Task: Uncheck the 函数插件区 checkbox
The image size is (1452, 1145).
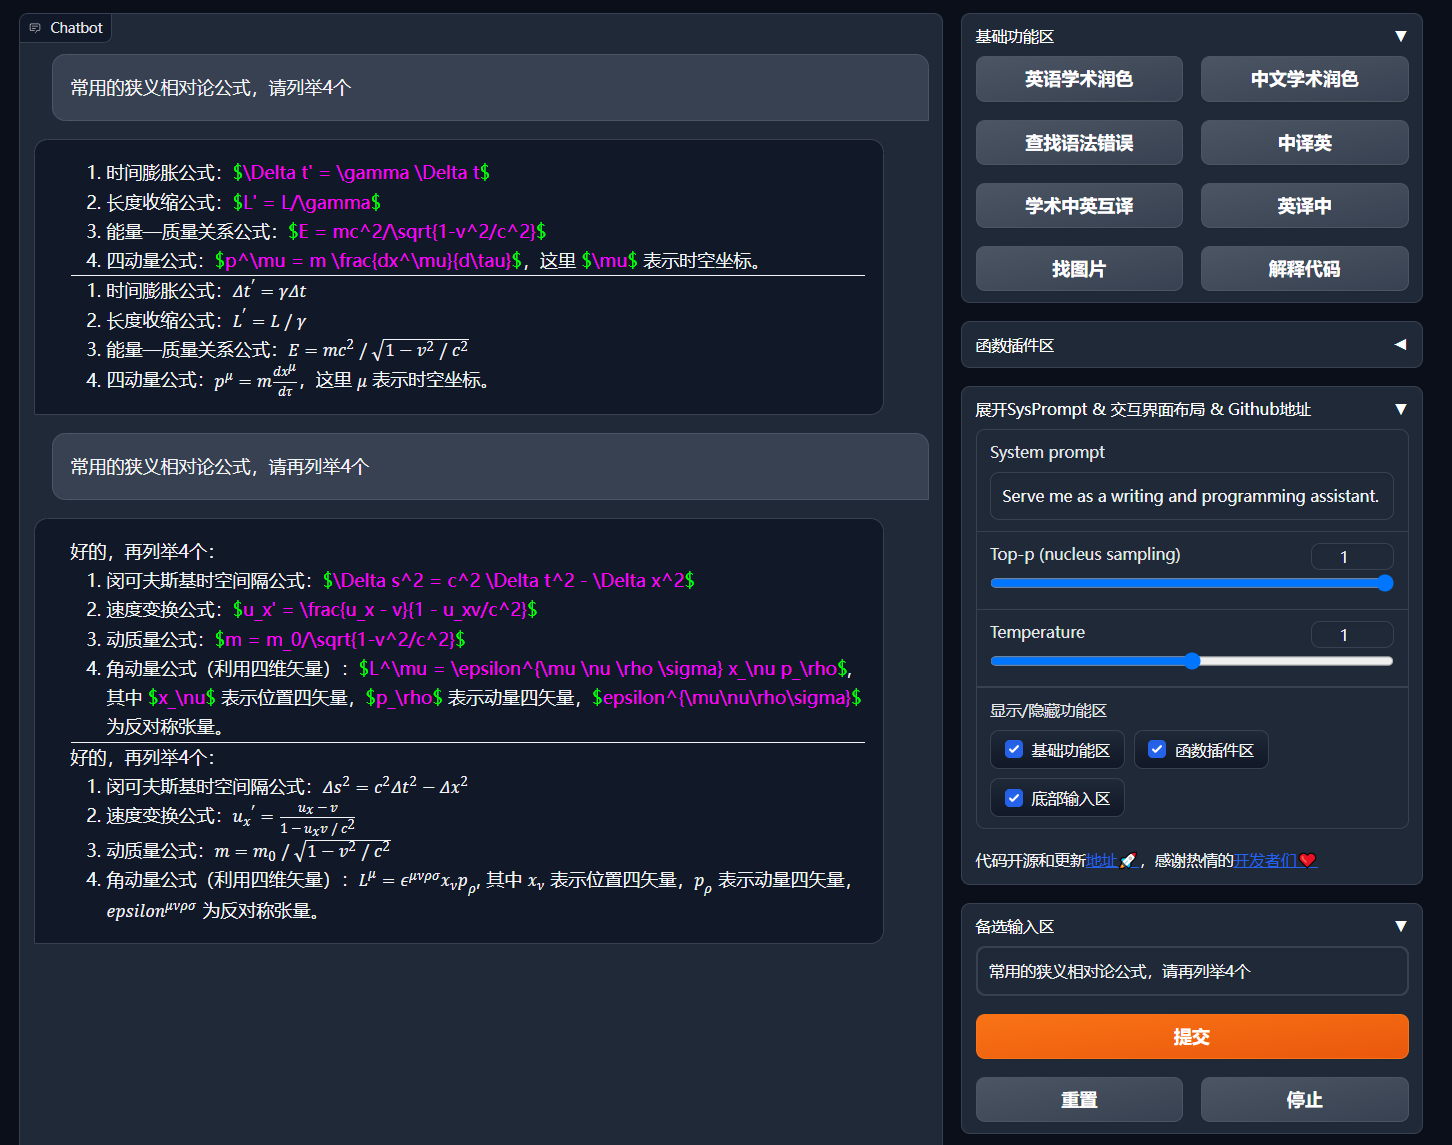Action: [x=1157, y=750]
